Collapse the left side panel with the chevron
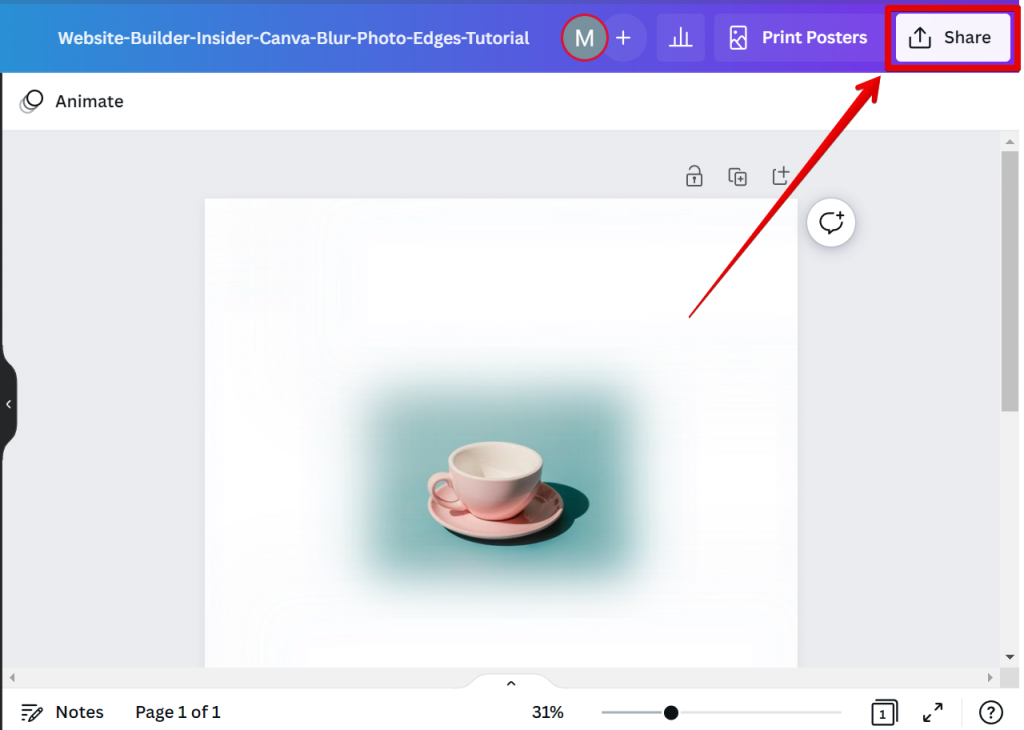Viewport: 1024px width, 730px height. 9,403
